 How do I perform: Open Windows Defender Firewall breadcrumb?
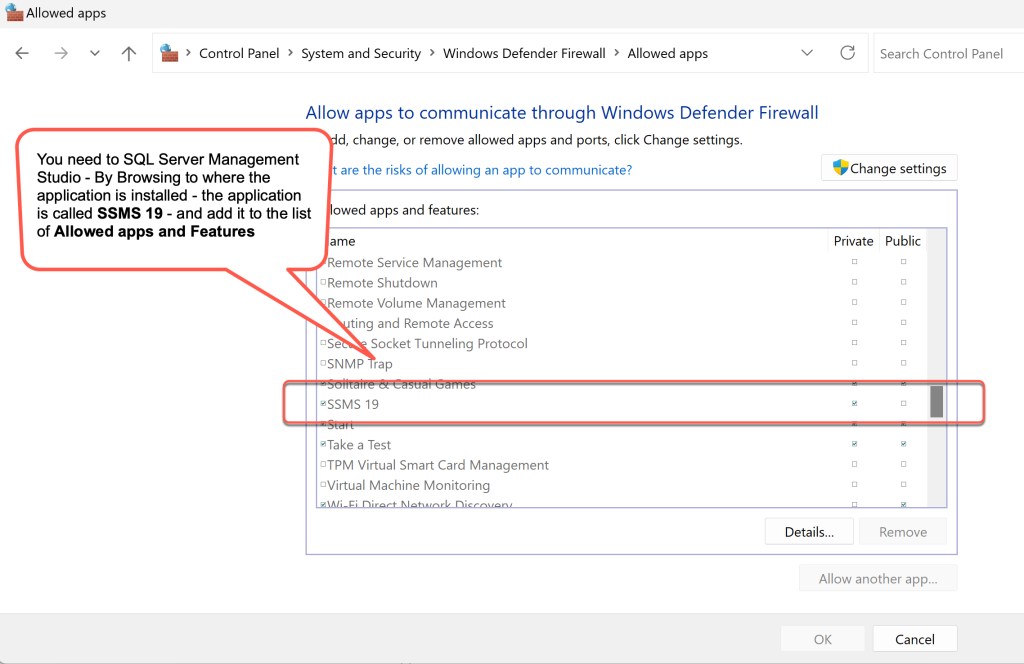click(x=524, y=54)
